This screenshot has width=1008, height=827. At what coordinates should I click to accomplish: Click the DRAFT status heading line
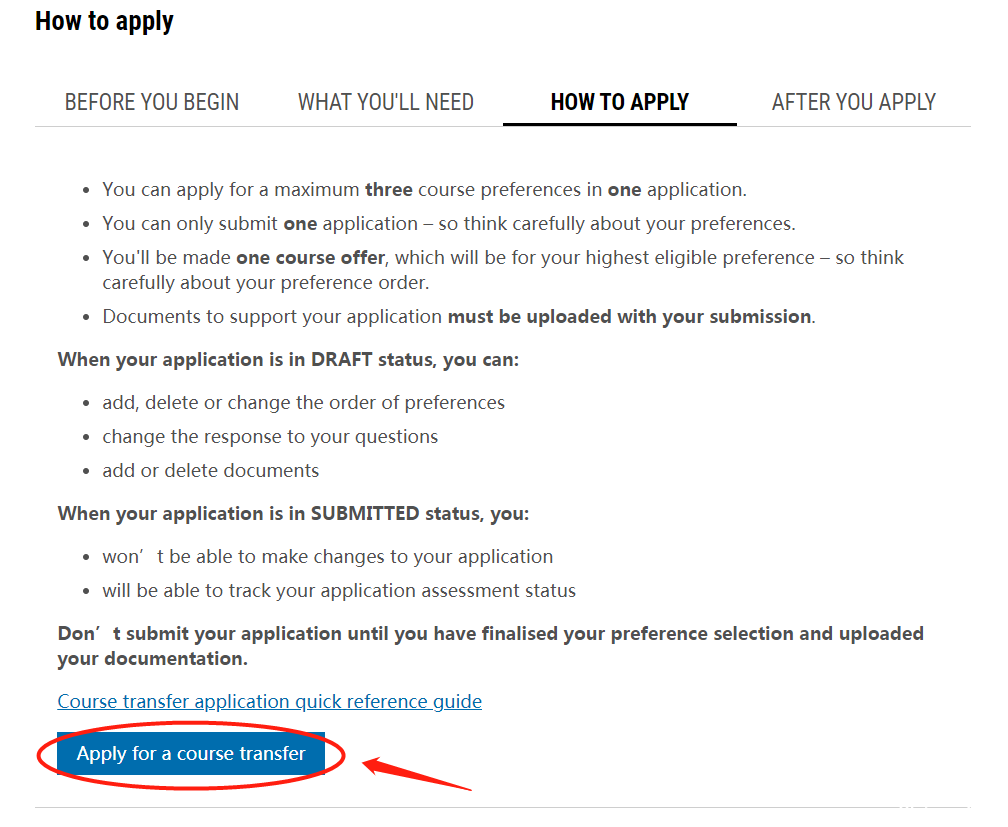pyautogui.click(x=288, y=359)
